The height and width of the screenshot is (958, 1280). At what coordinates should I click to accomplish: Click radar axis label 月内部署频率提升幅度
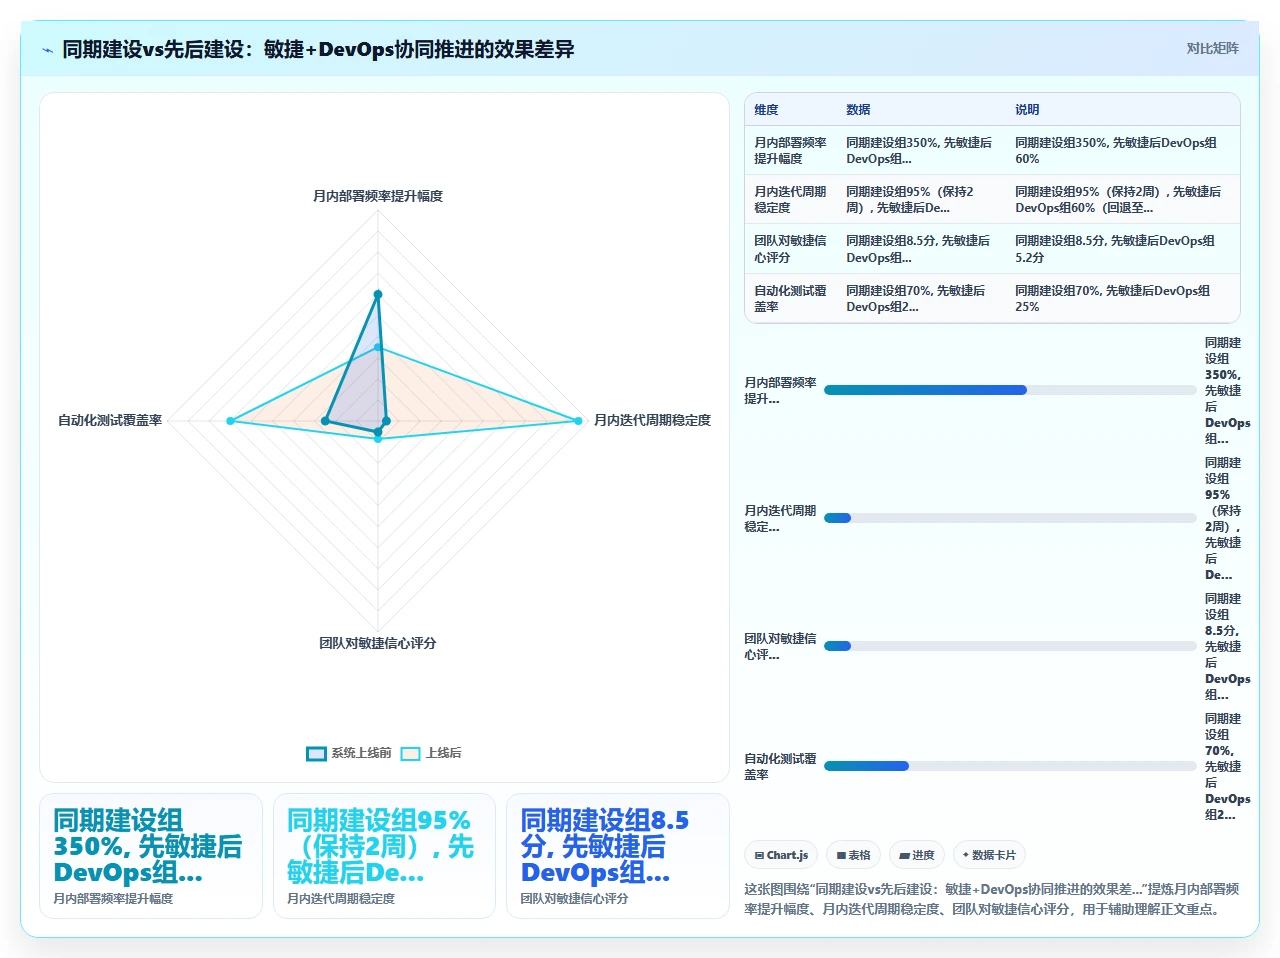(378, 196)
